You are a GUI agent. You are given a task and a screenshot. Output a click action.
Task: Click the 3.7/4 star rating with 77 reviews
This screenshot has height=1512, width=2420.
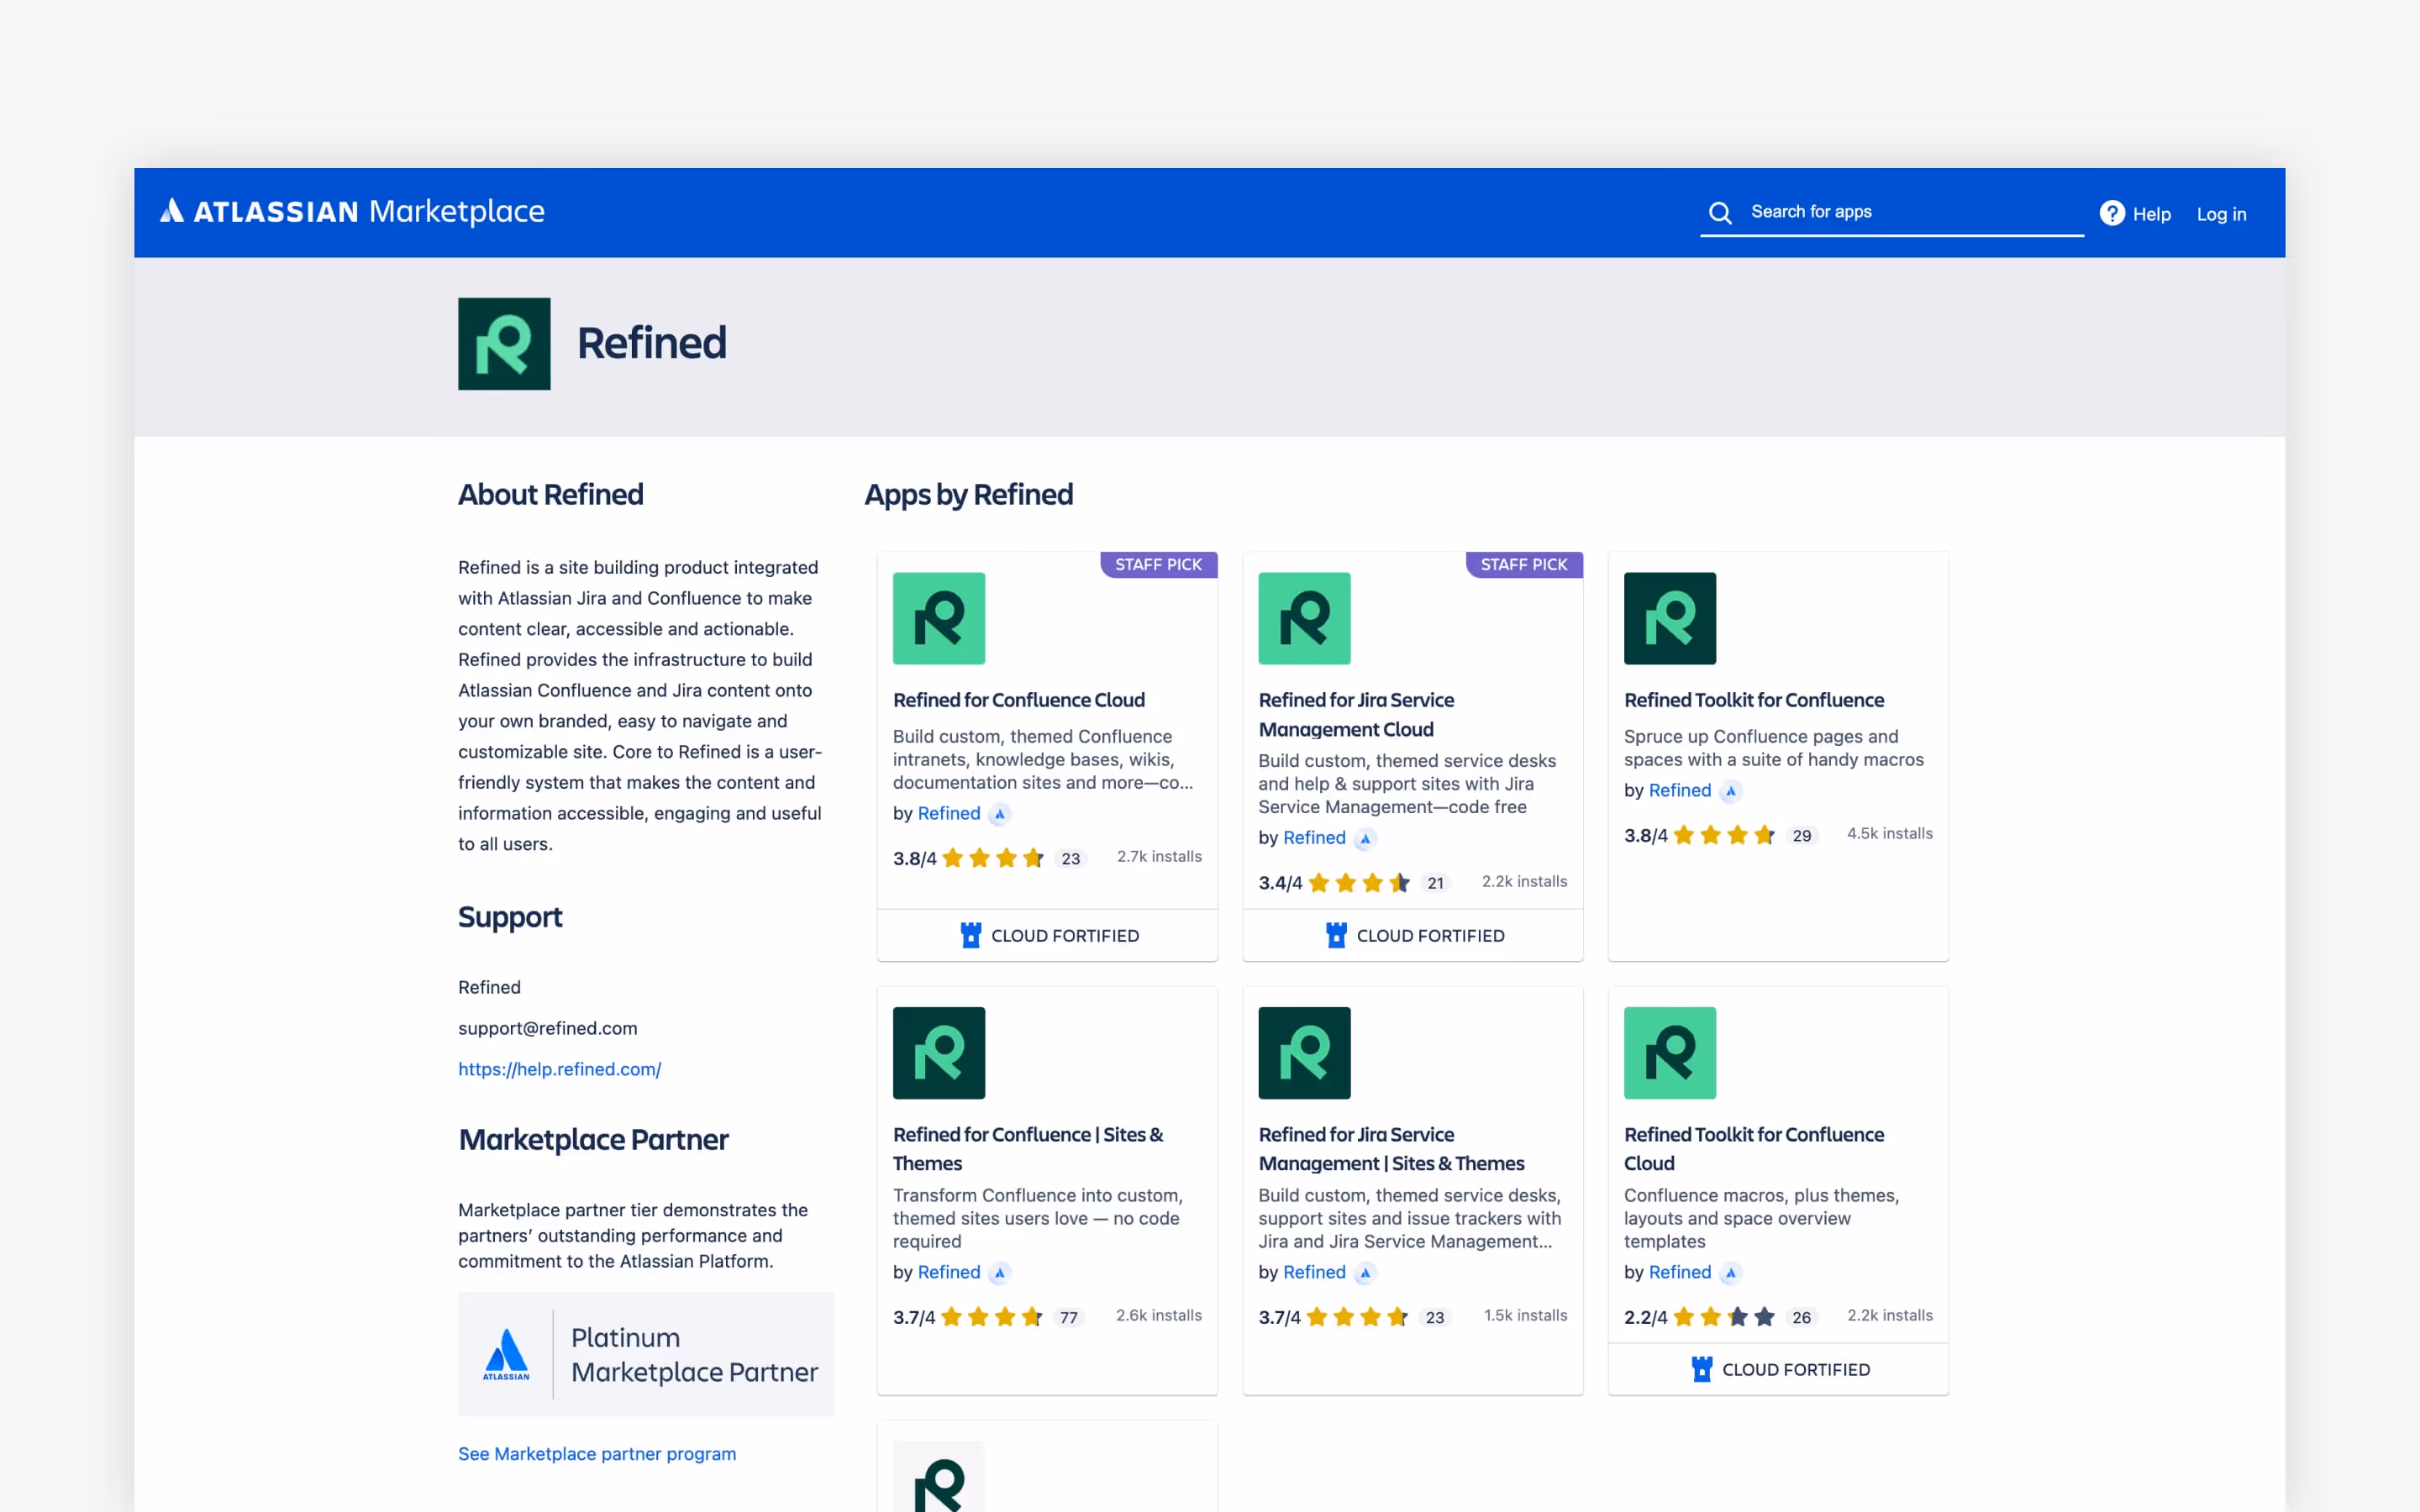click(991, 1317)
